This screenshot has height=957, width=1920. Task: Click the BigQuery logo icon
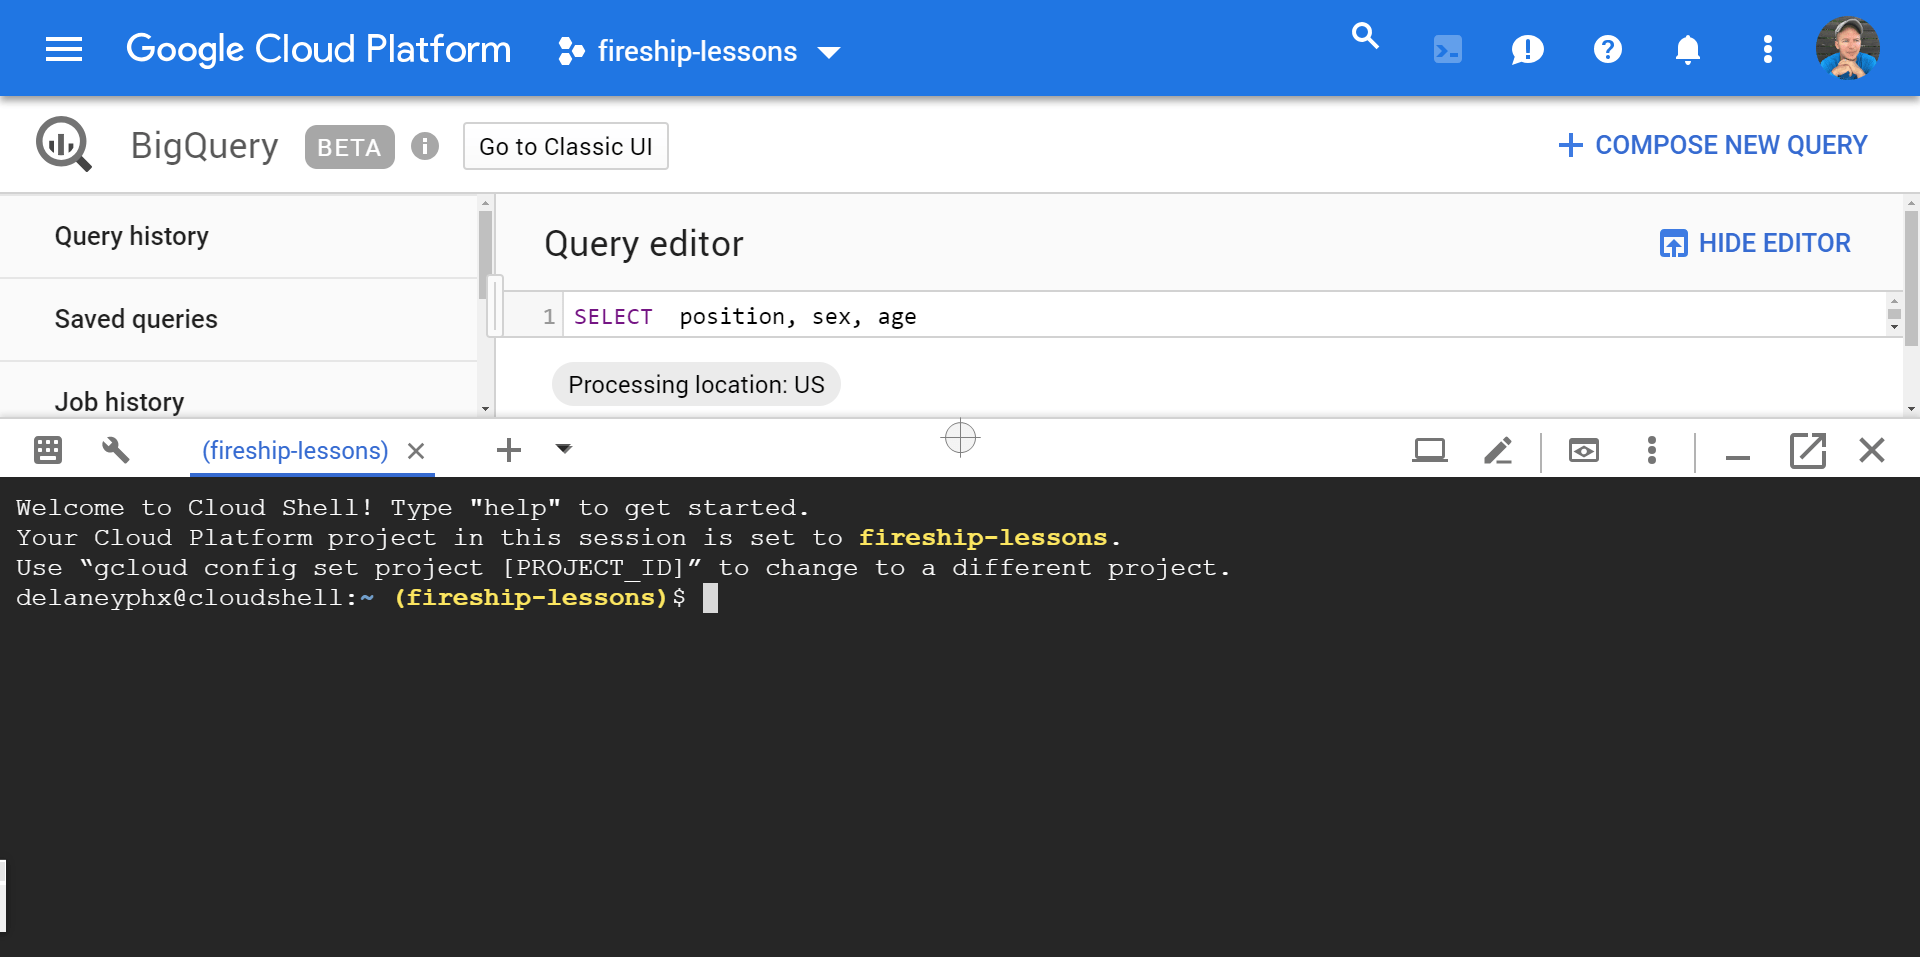point(63,144)
